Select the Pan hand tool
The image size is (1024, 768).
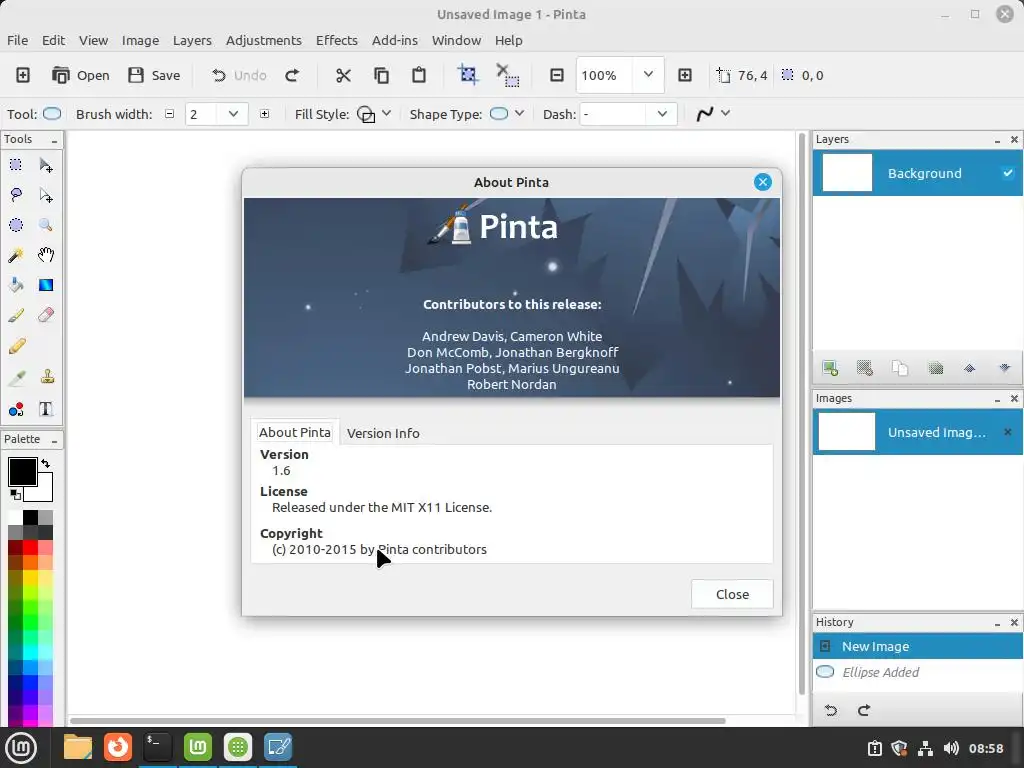pos(46,255)
